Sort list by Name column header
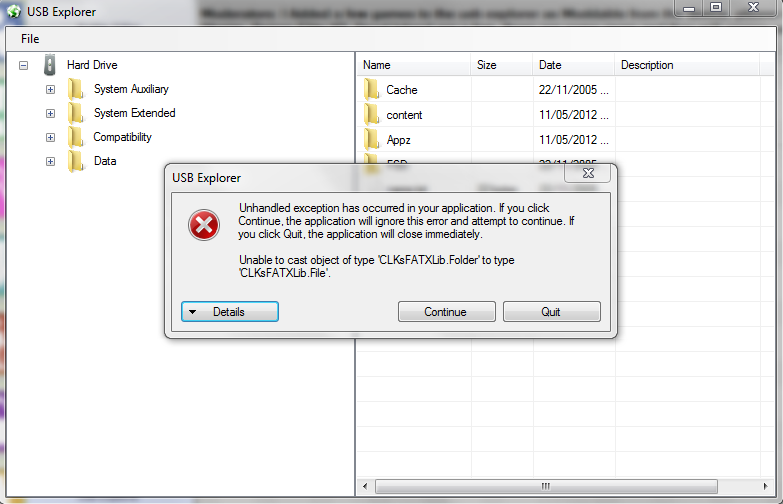The height and width of the screenshot is (504, 783). pyautogui.click(x=413, y=65)
